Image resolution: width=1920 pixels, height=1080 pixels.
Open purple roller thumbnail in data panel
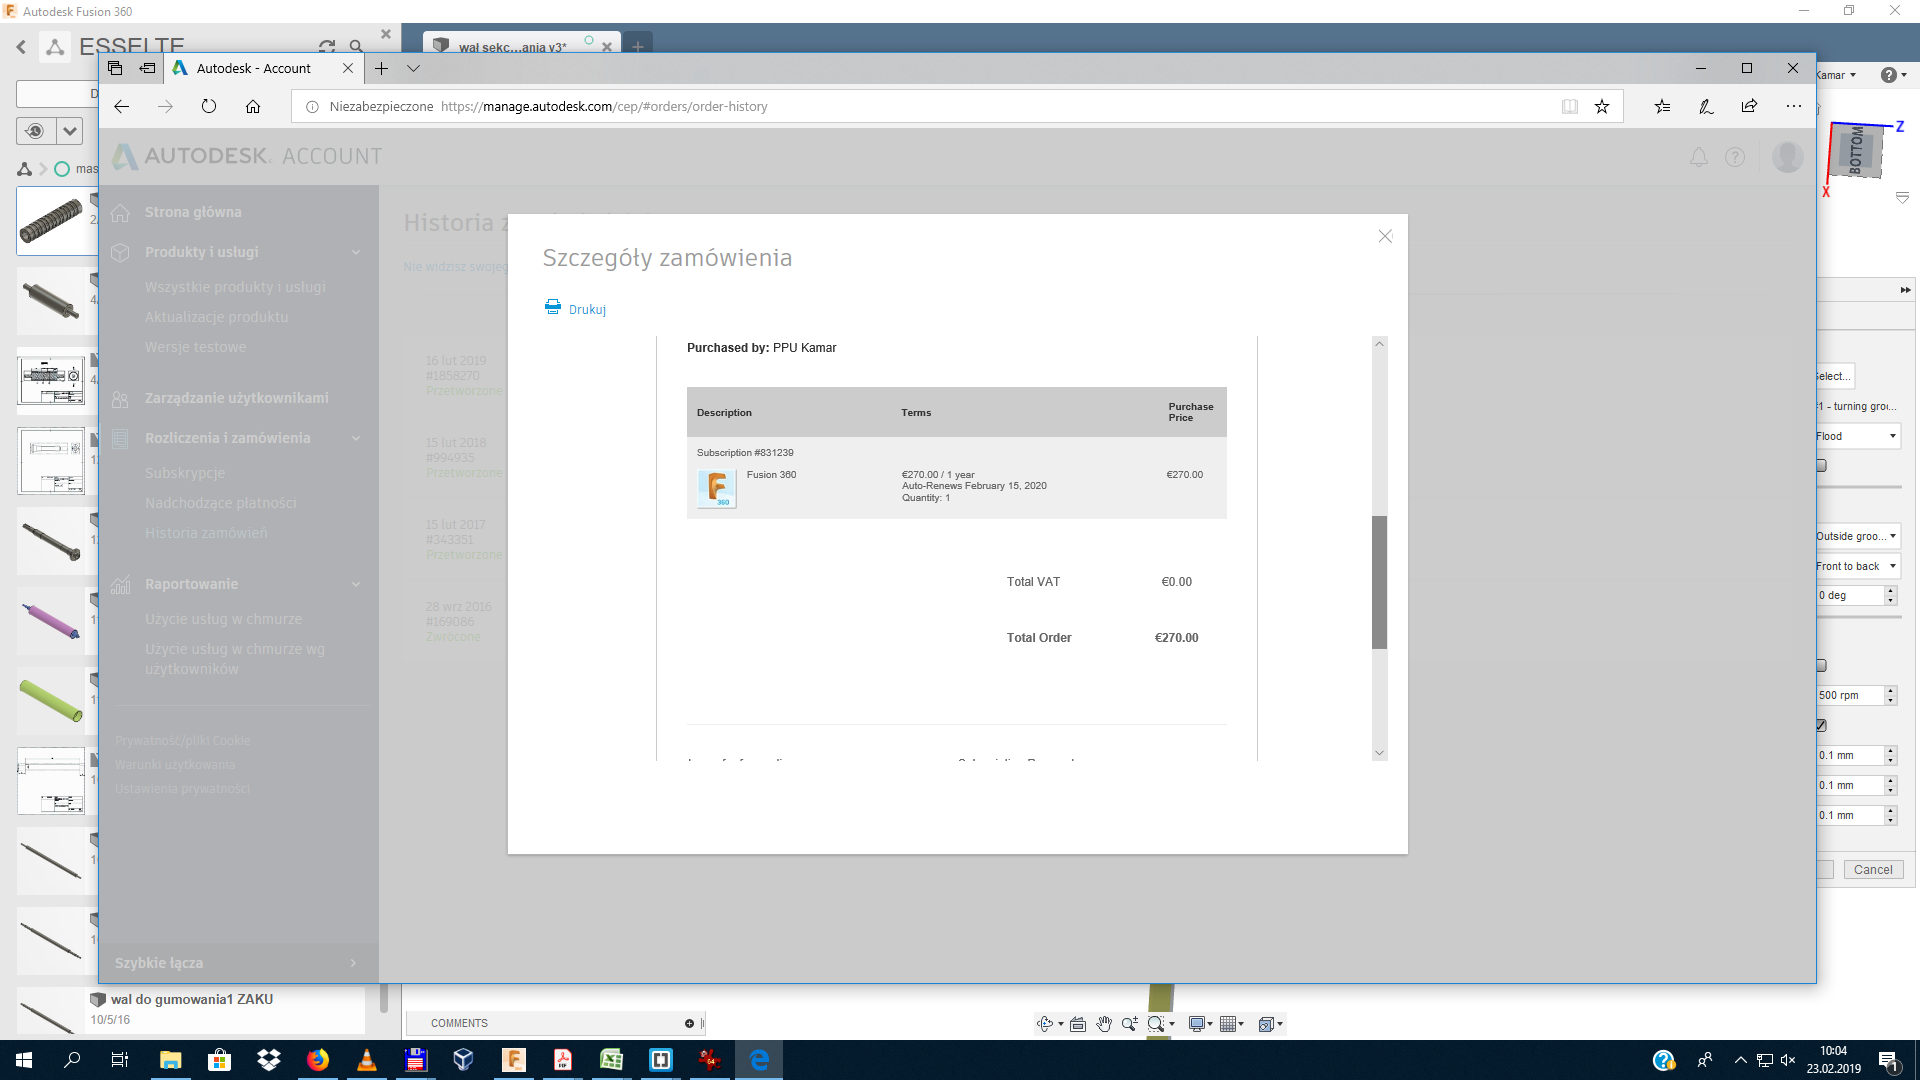(x=51, y=620)
